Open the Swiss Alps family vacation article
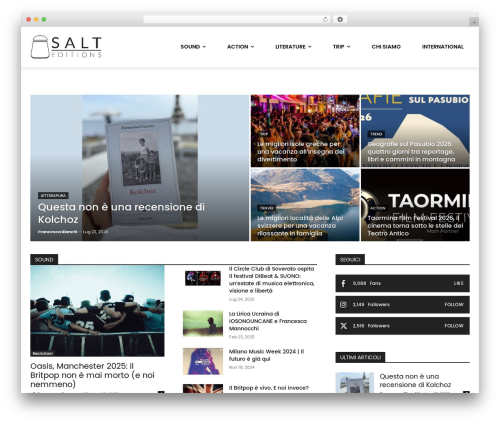 300,226
